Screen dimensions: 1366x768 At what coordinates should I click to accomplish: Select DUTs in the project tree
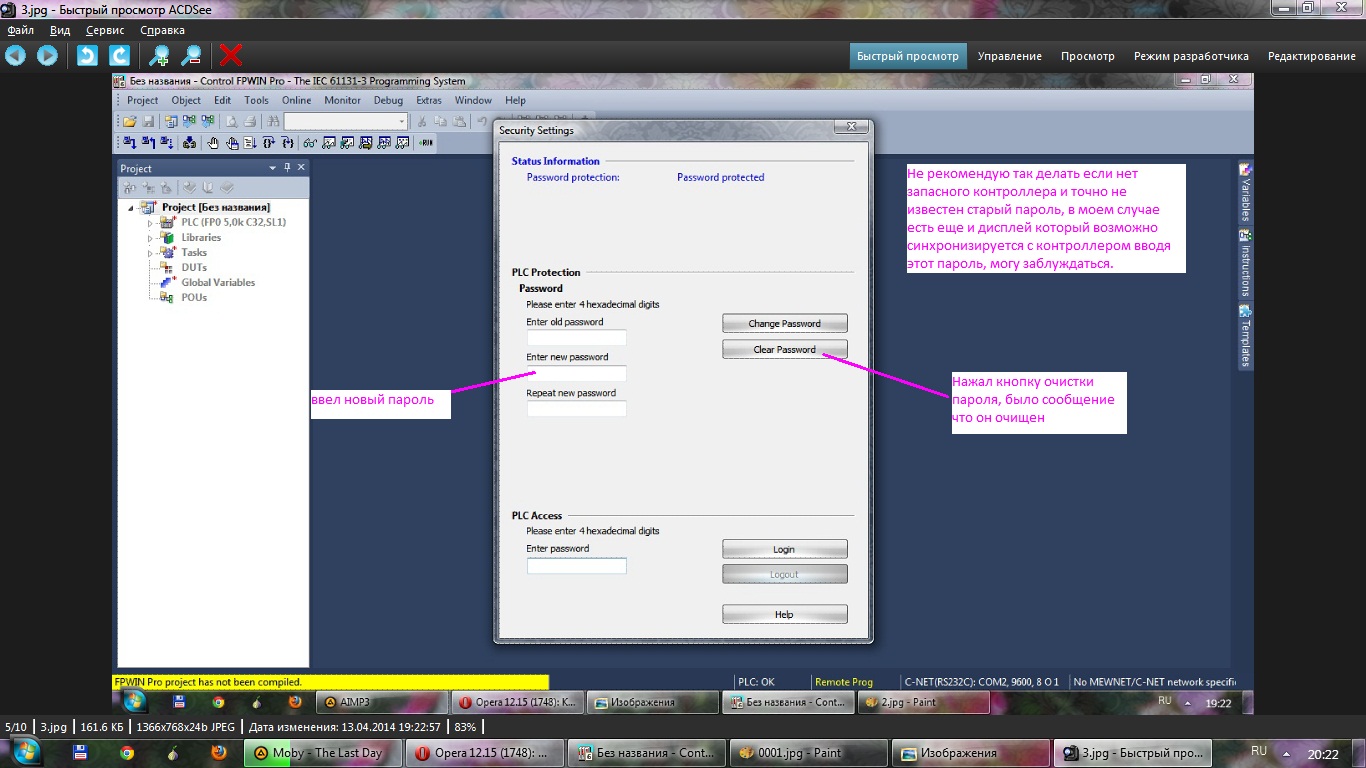point(194,267)
